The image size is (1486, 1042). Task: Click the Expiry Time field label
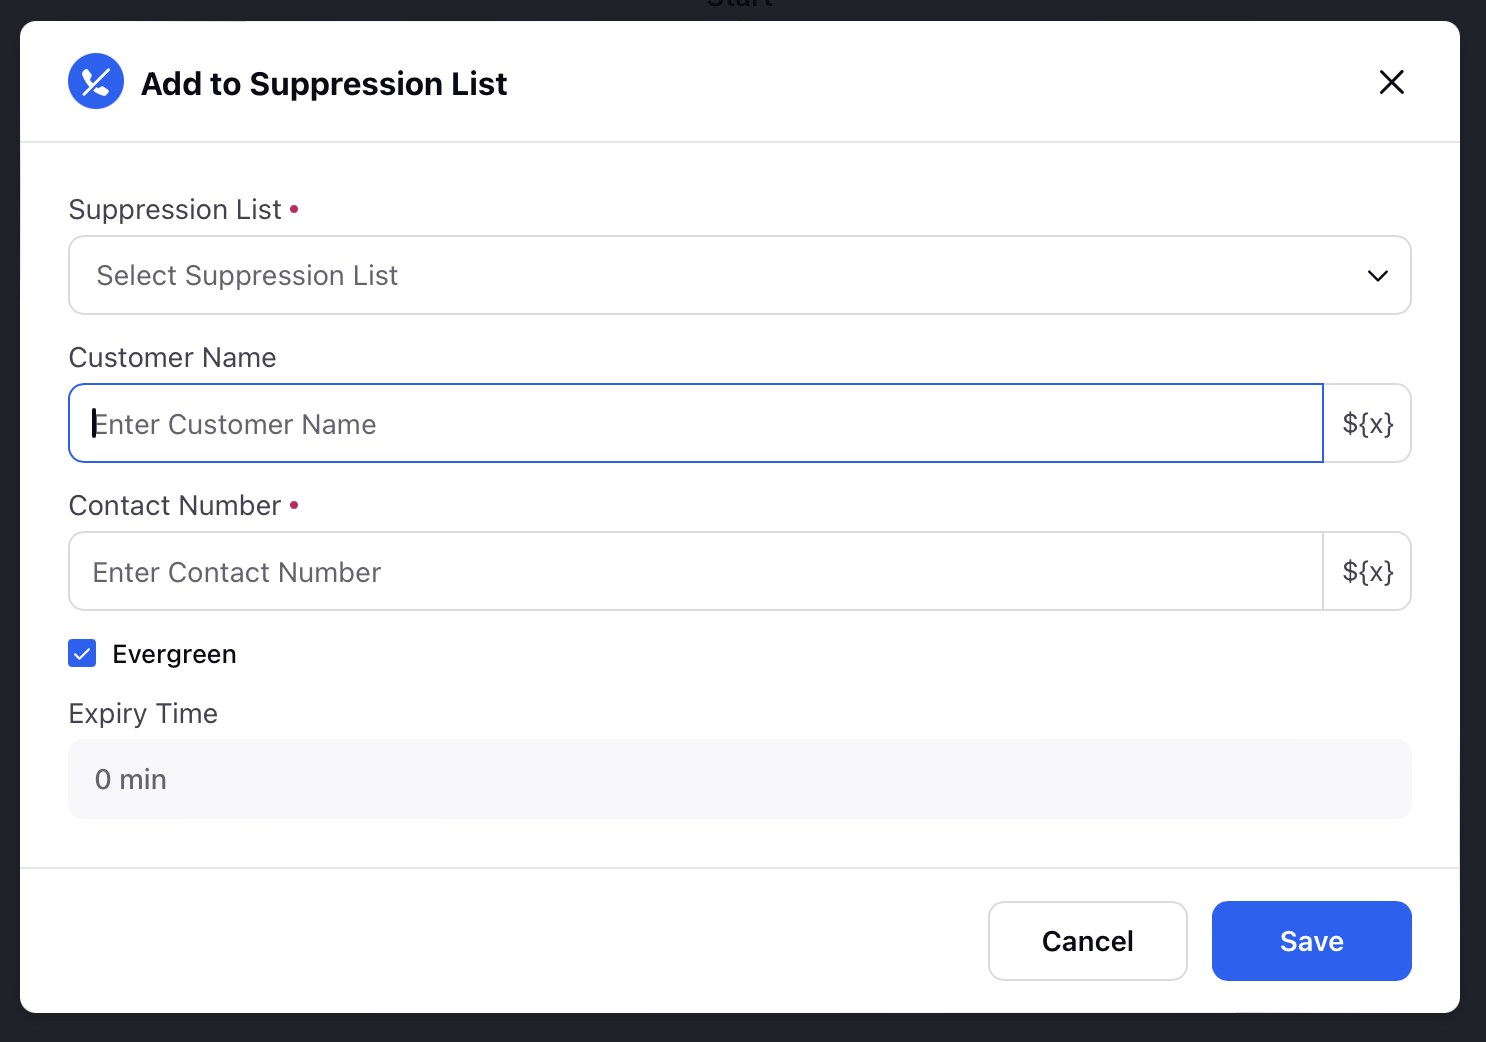143,714
